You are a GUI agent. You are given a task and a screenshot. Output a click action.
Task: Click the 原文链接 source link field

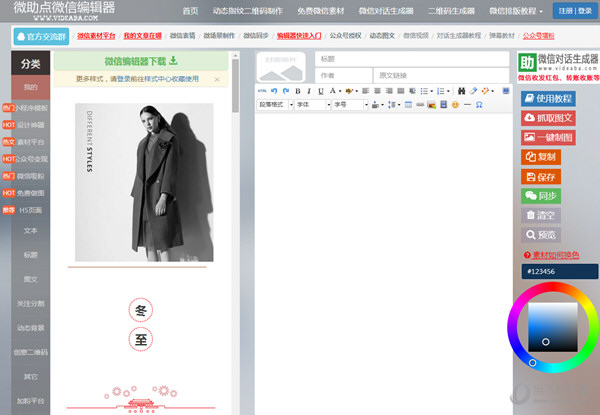[441, 75]
